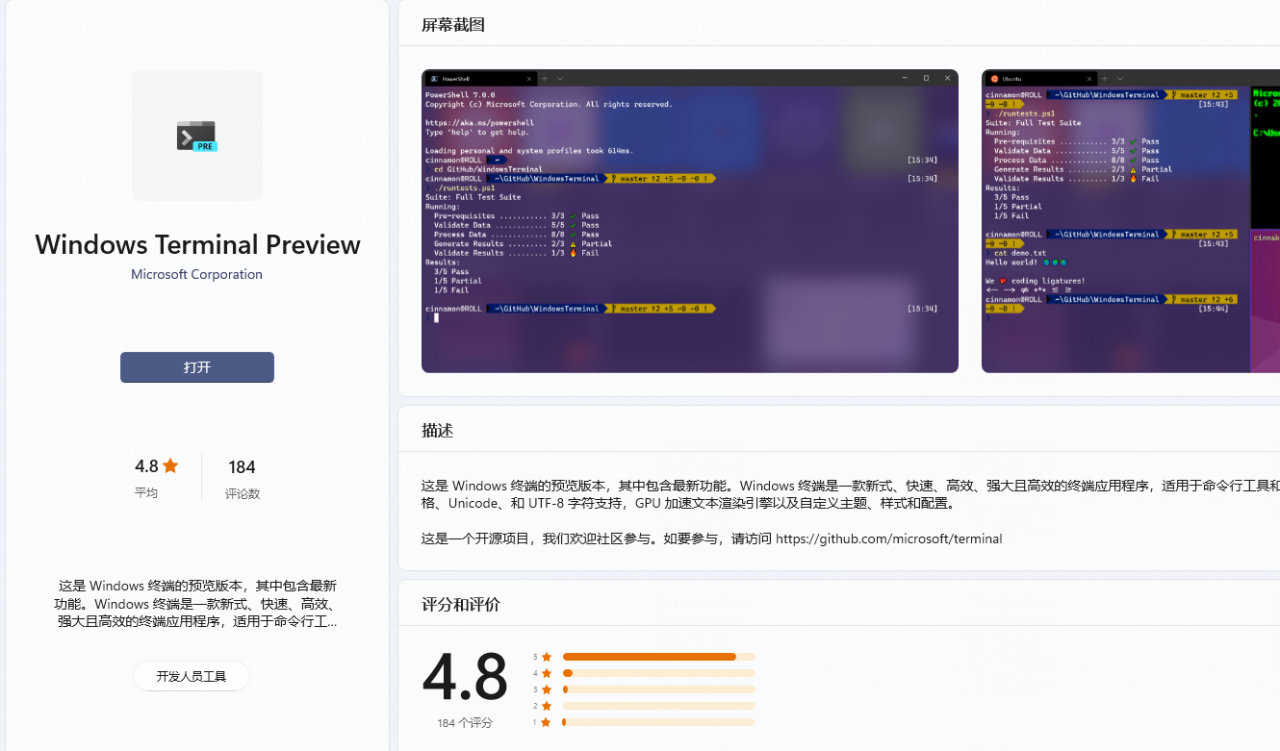Click the star icon in the 1-star row
Viewport: 1280px width, 751px height.
tap(546, 722)
